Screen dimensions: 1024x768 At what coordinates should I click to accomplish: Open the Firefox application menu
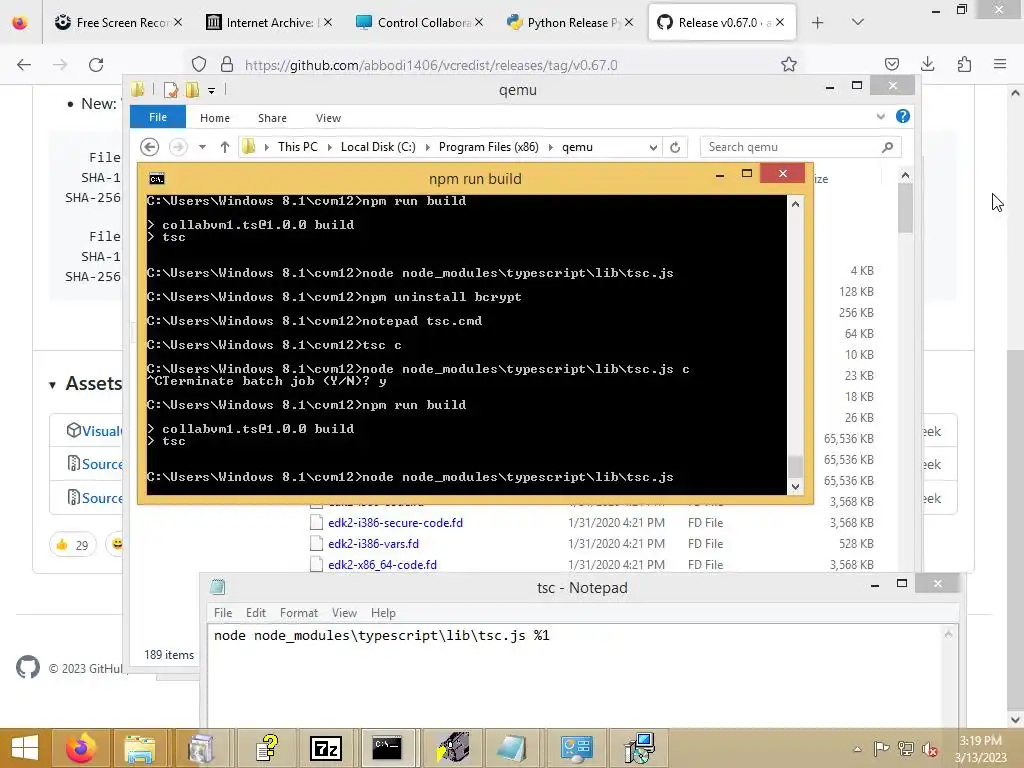pyautogui.click(x=1000, y=64)
